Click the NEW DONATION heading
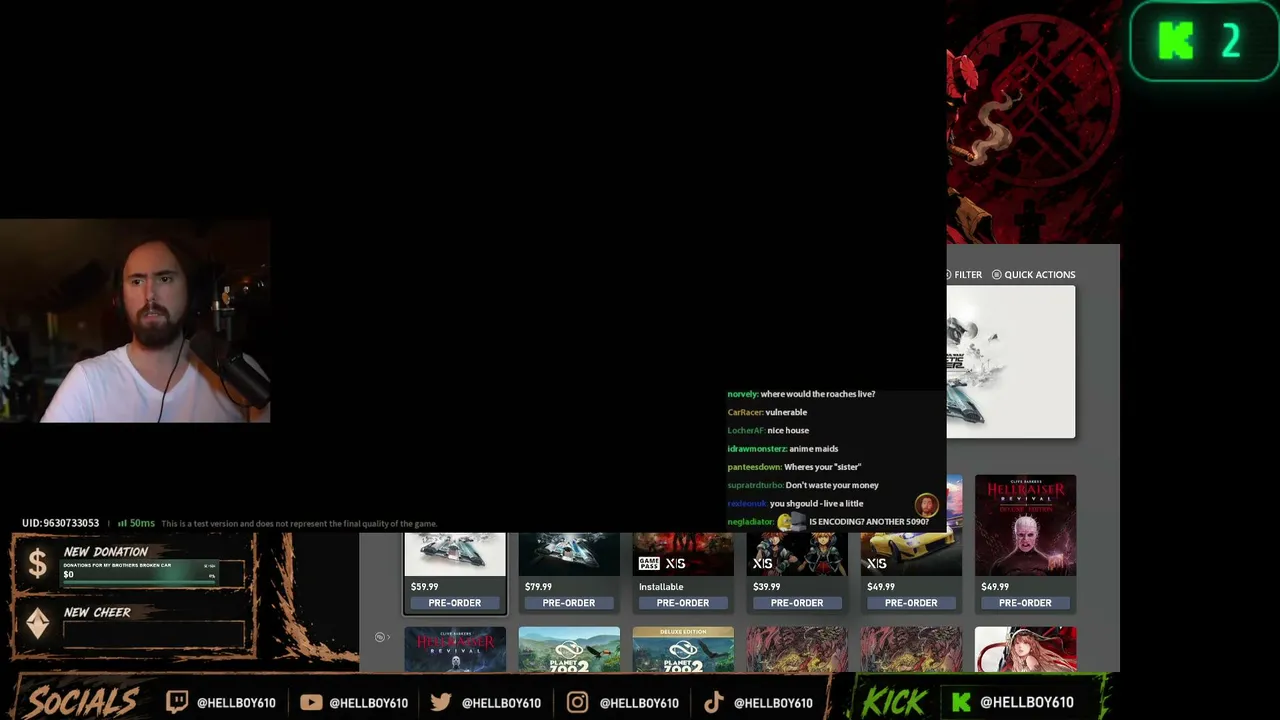Screen dimensions: 1280x720 [x=105, y=552]
